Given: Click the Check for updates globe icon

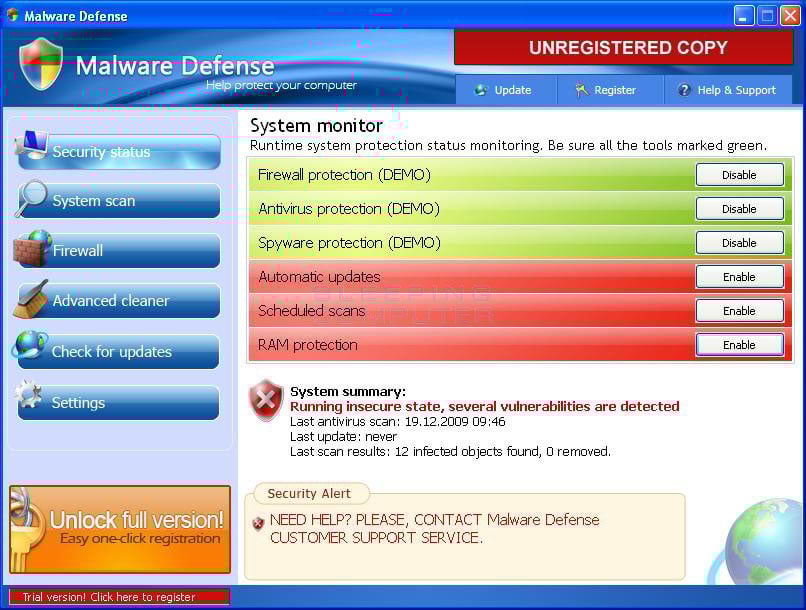Looking at the screenshot, I should (30, 347).
